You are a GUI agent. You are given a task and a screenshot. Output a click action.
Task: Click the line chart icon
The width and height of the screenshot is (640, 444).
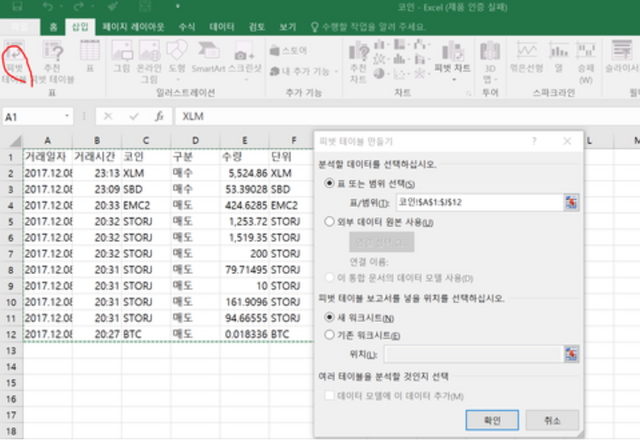click(380, 59)
